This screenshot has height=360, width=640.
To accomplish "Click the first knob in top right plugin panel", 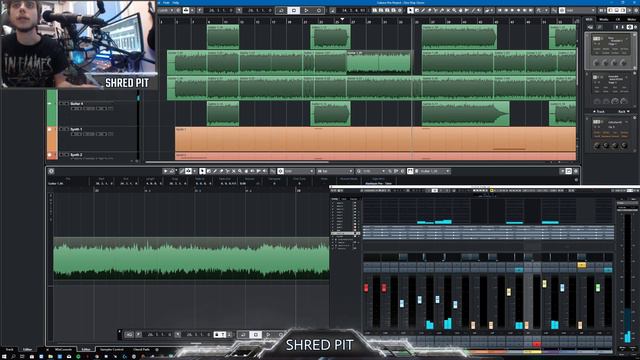I will pos(596,63).
